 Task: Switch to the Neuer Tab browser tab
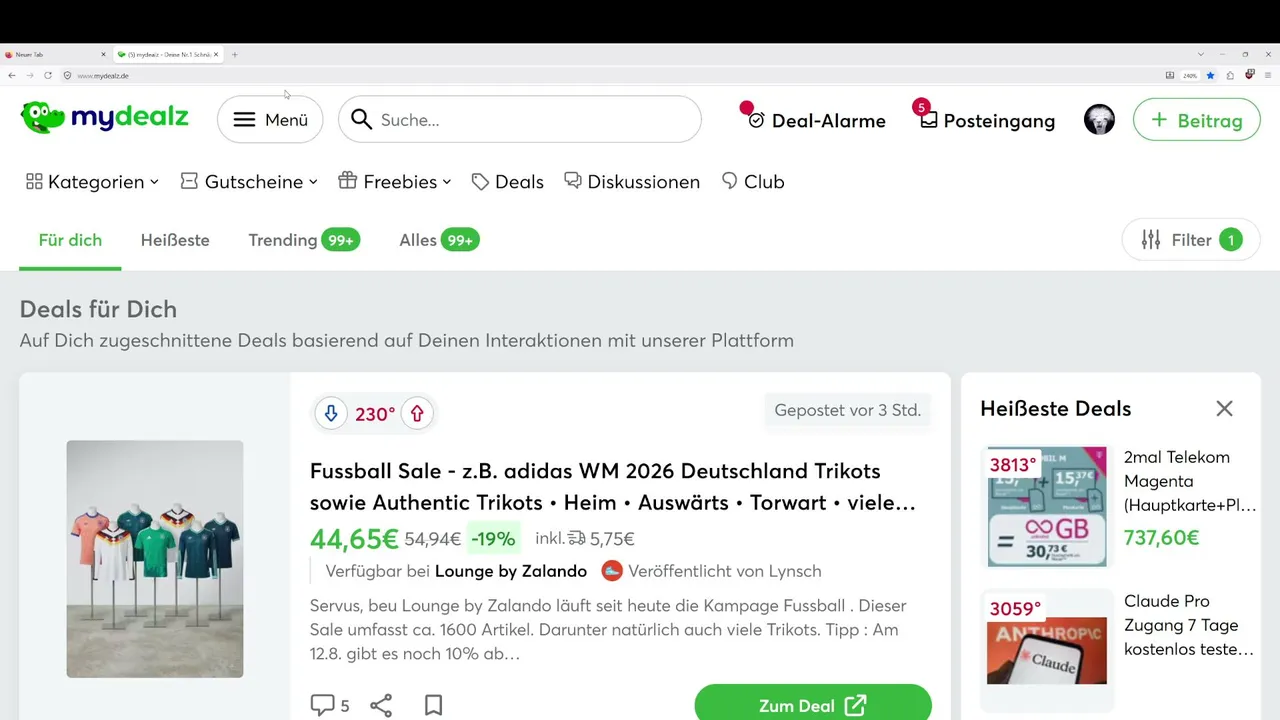[x=55, y=54]
